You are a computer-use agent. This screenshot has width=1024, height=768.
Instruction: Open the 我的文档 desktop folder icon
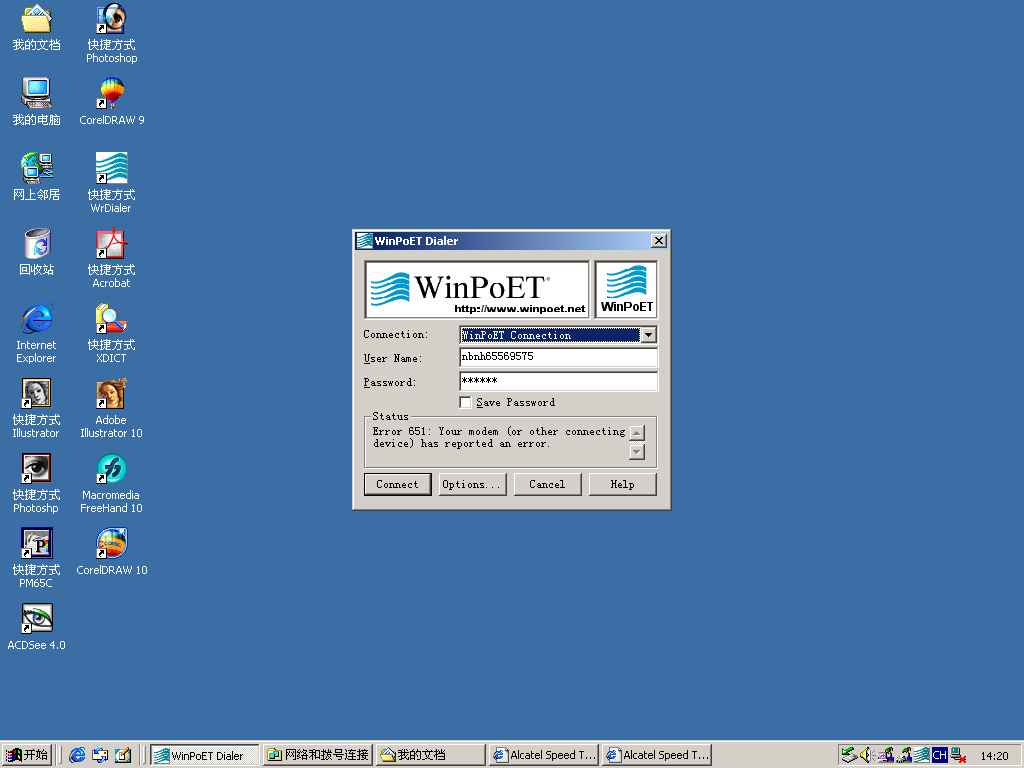pos(37,27)
